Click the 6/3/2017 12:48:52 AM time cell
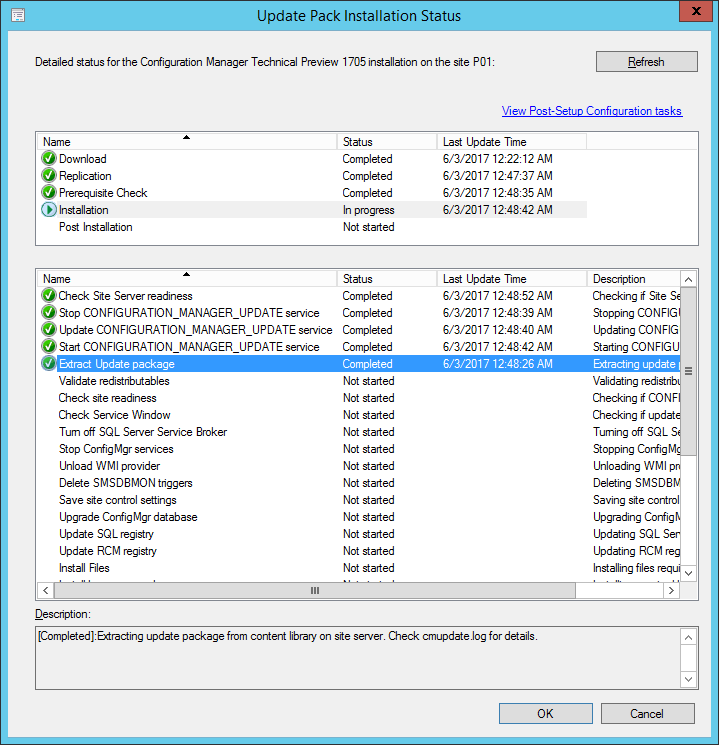The width and height of the screenshot is (719, 745). [498, 296]
